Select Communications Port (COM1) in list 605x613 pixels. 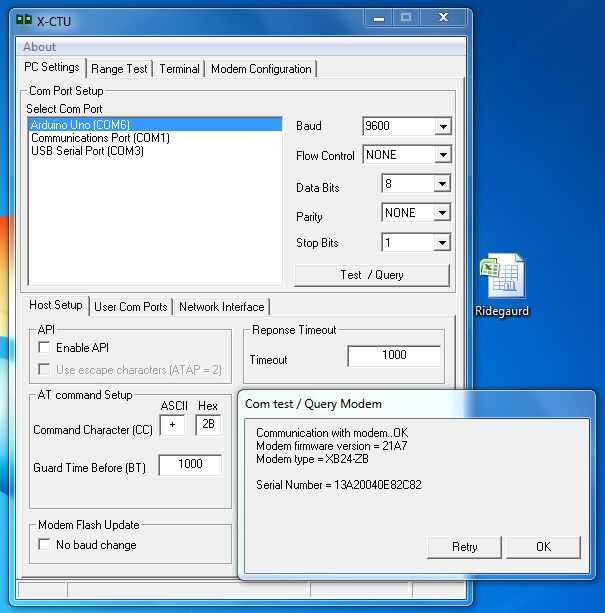155,138
